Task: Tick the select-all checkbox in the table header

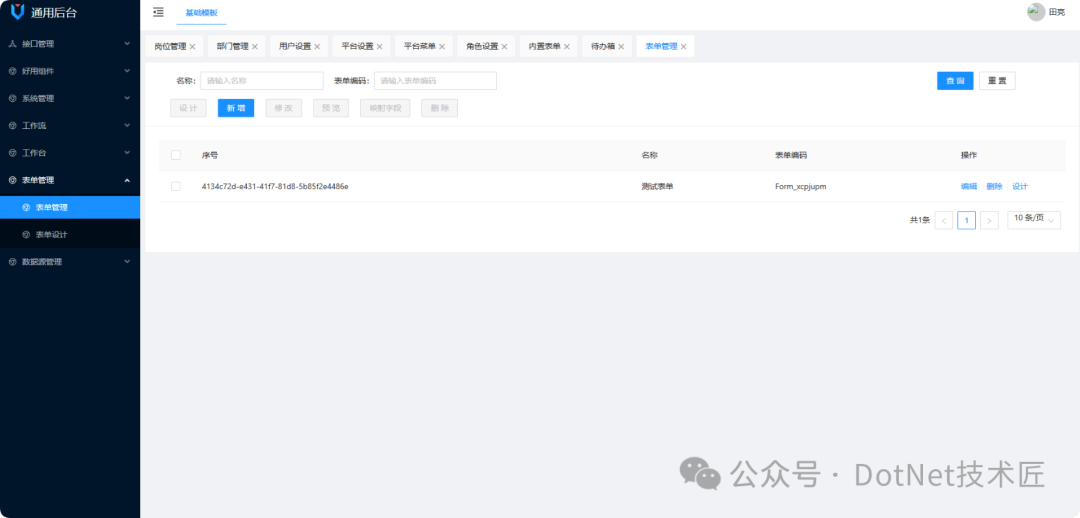Action: tap(176, 155)
